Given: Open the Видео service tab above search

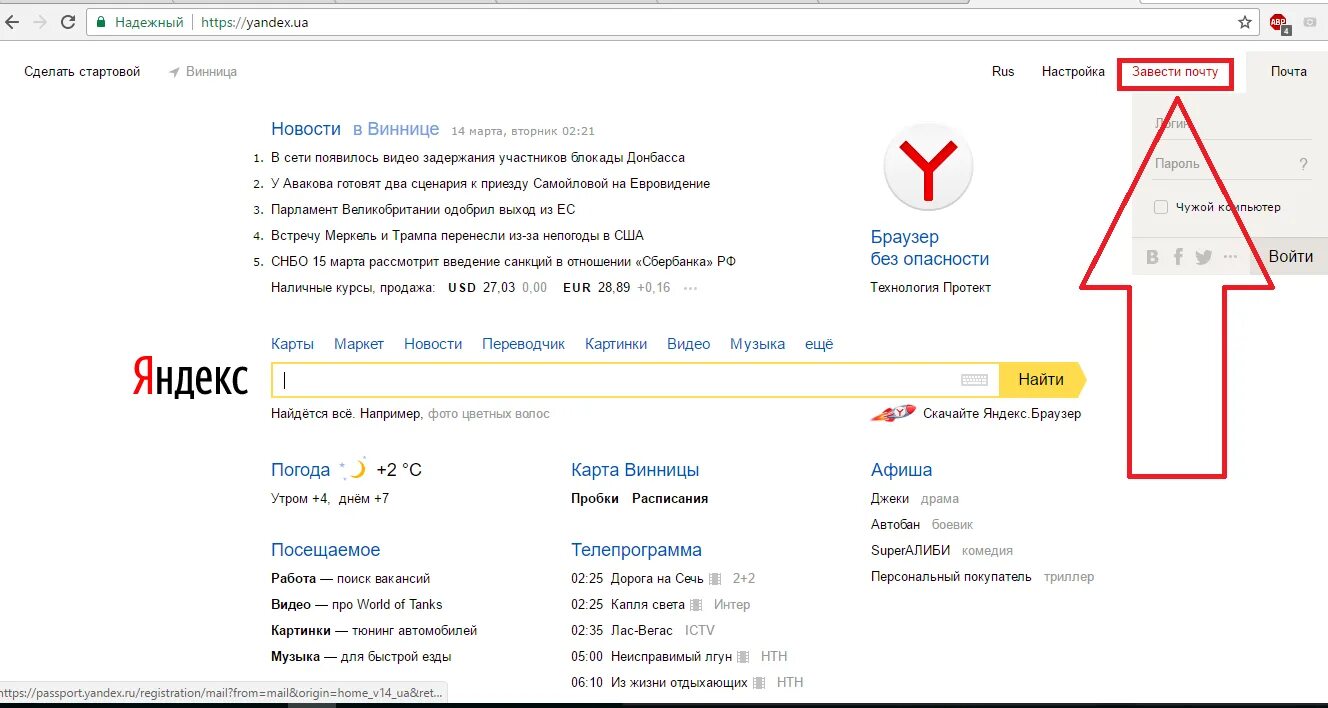Looking at the screenshot, I should click(688, 344).
